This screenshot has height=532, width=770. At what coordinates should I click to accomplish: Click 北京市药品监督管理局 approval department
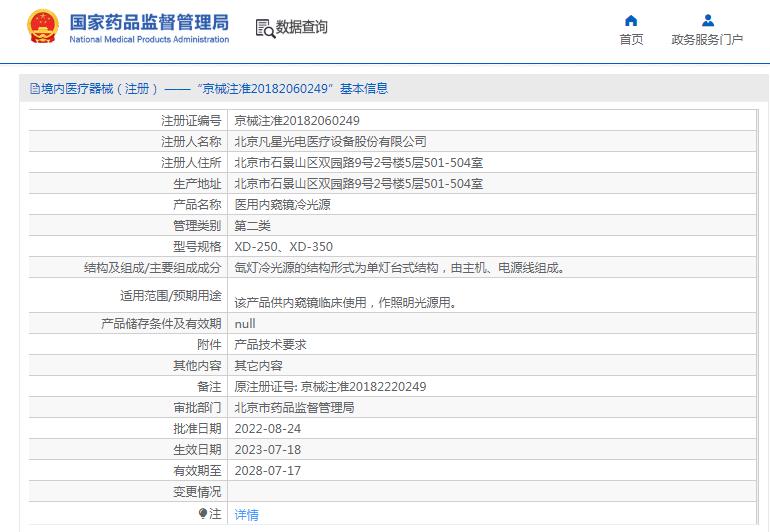pyautogui.click(x=294, y=408)
